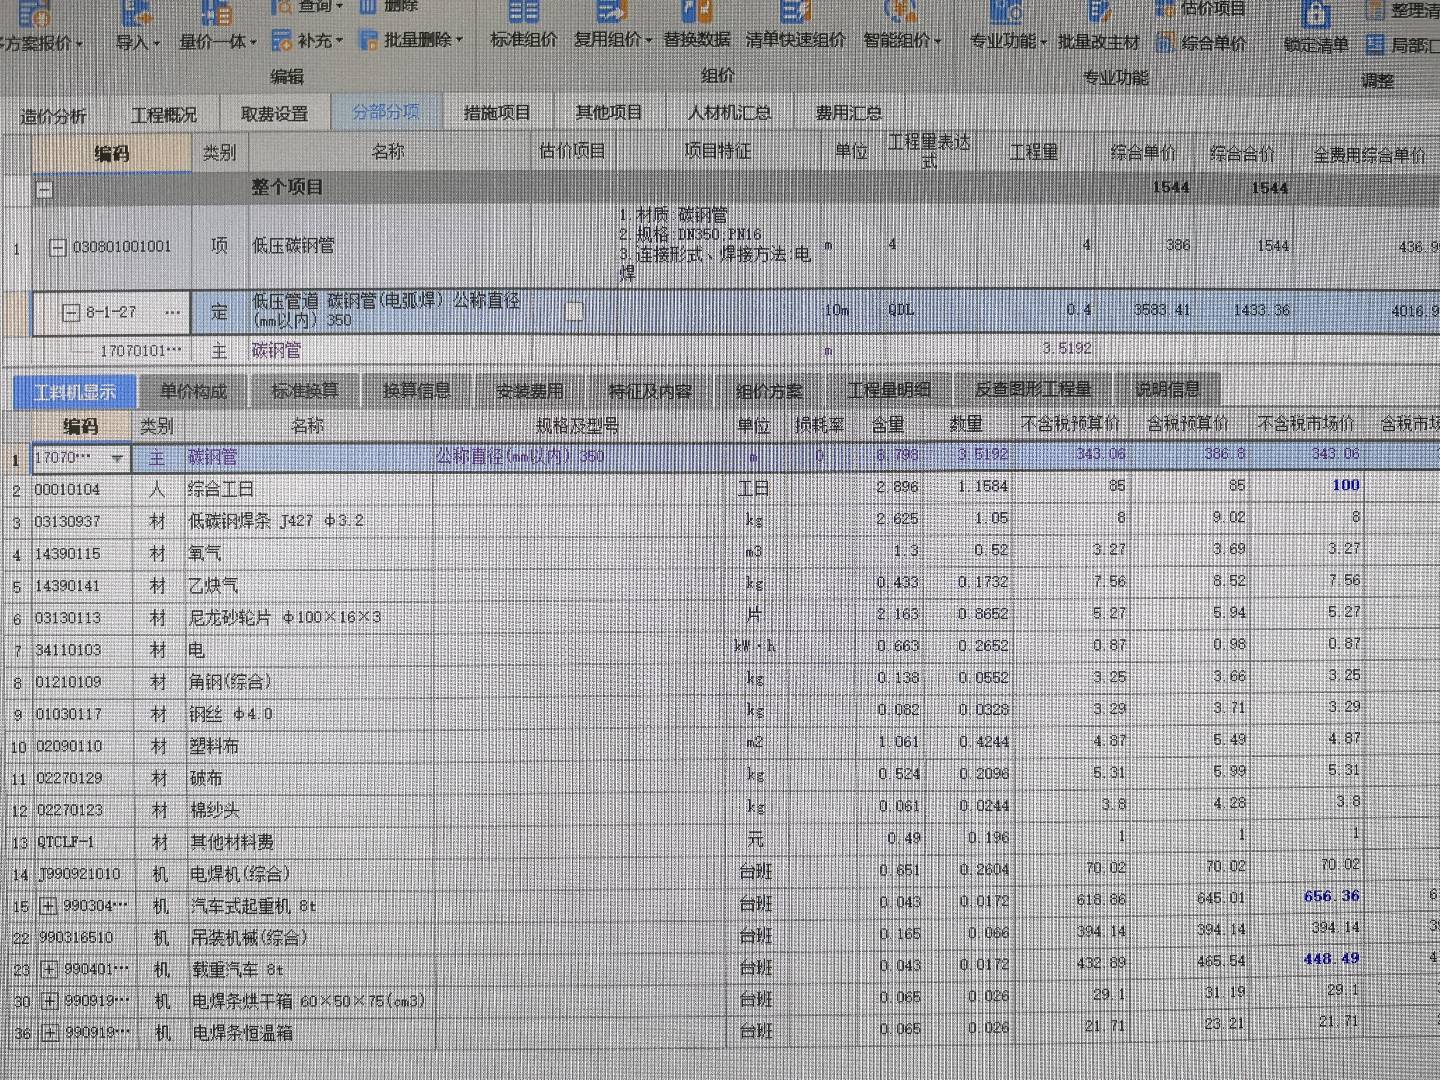This screenshot has width=1440, height=1080.
Task: Click the 锁定清单 lock icon
Action: [1316, 15]
